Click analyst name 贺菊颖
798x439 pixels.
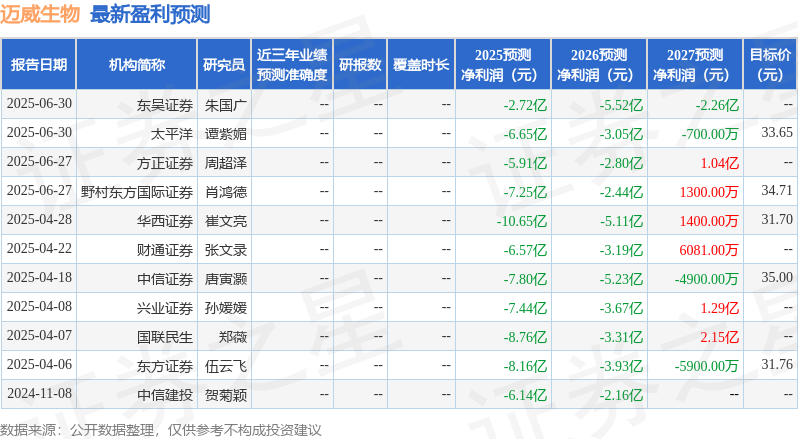point(226,395)
